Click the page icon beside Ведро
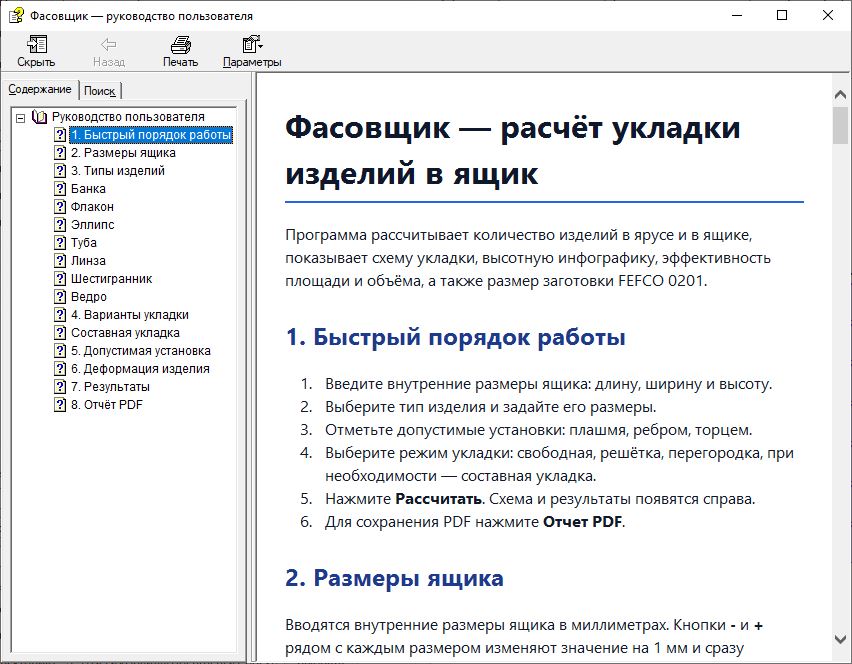Screen dimensions: 852x664 60,297
